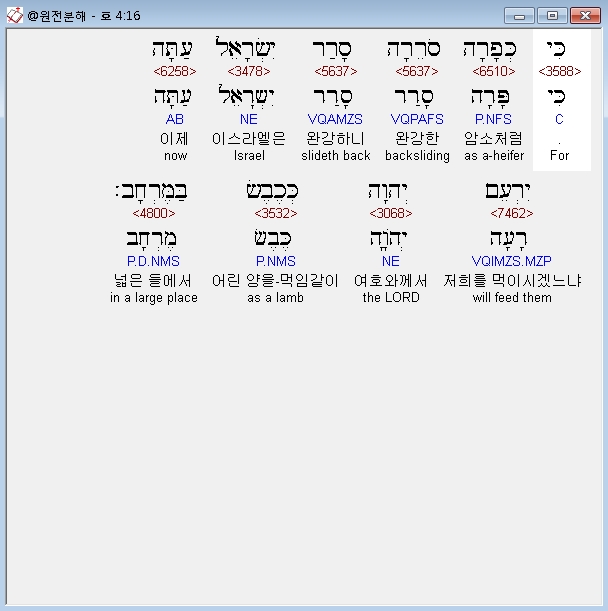Click the <5637> above VQPAFS

point(417,71)
